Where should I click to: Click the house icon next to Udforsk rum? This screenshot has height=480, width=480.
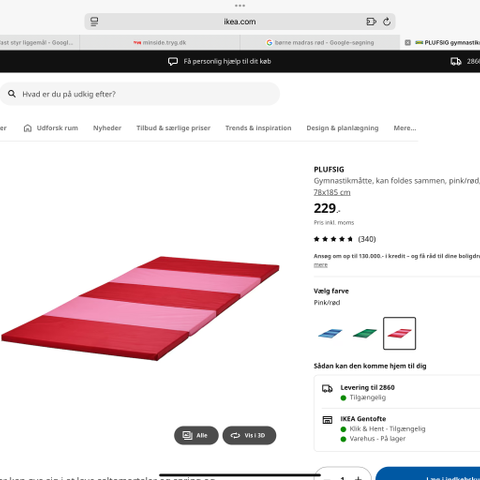click(28, 128)
